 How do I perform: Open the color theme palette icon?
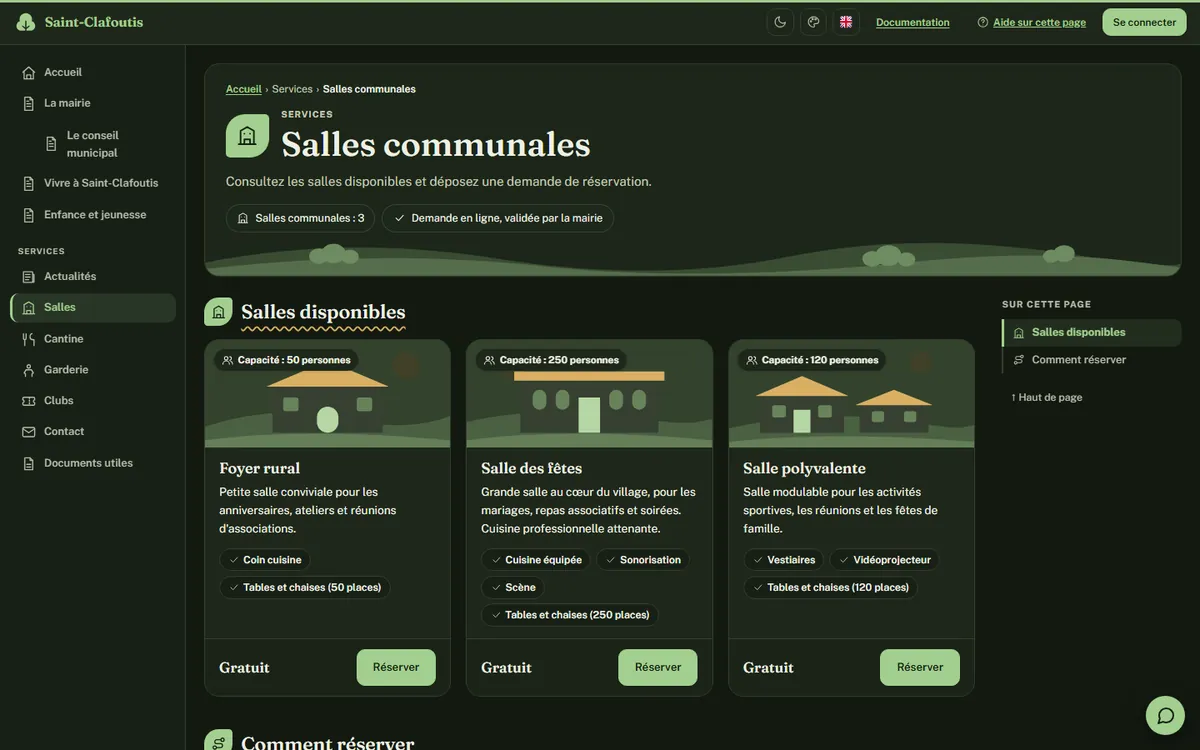tap(813, 22)
